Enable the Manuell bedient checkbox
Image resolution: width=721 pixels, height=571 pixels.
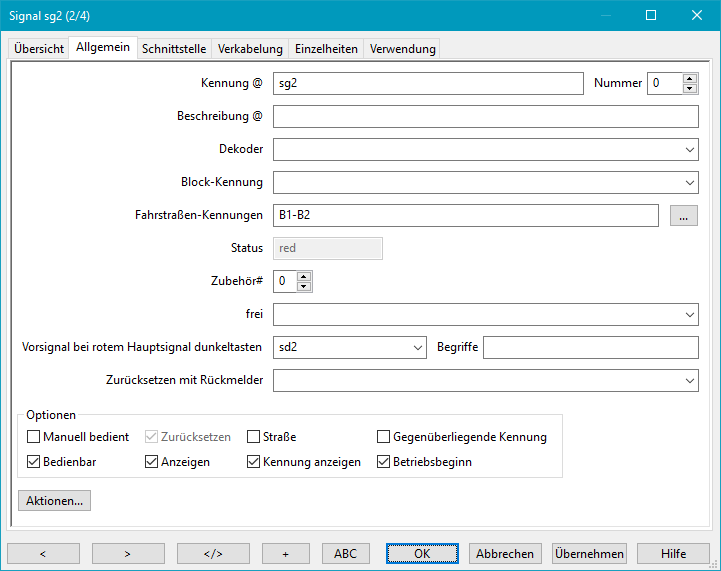tap(34, 437)
